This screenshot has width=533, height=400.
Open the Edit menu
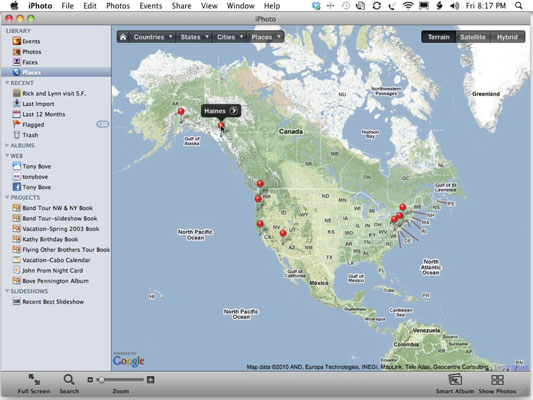90,6
